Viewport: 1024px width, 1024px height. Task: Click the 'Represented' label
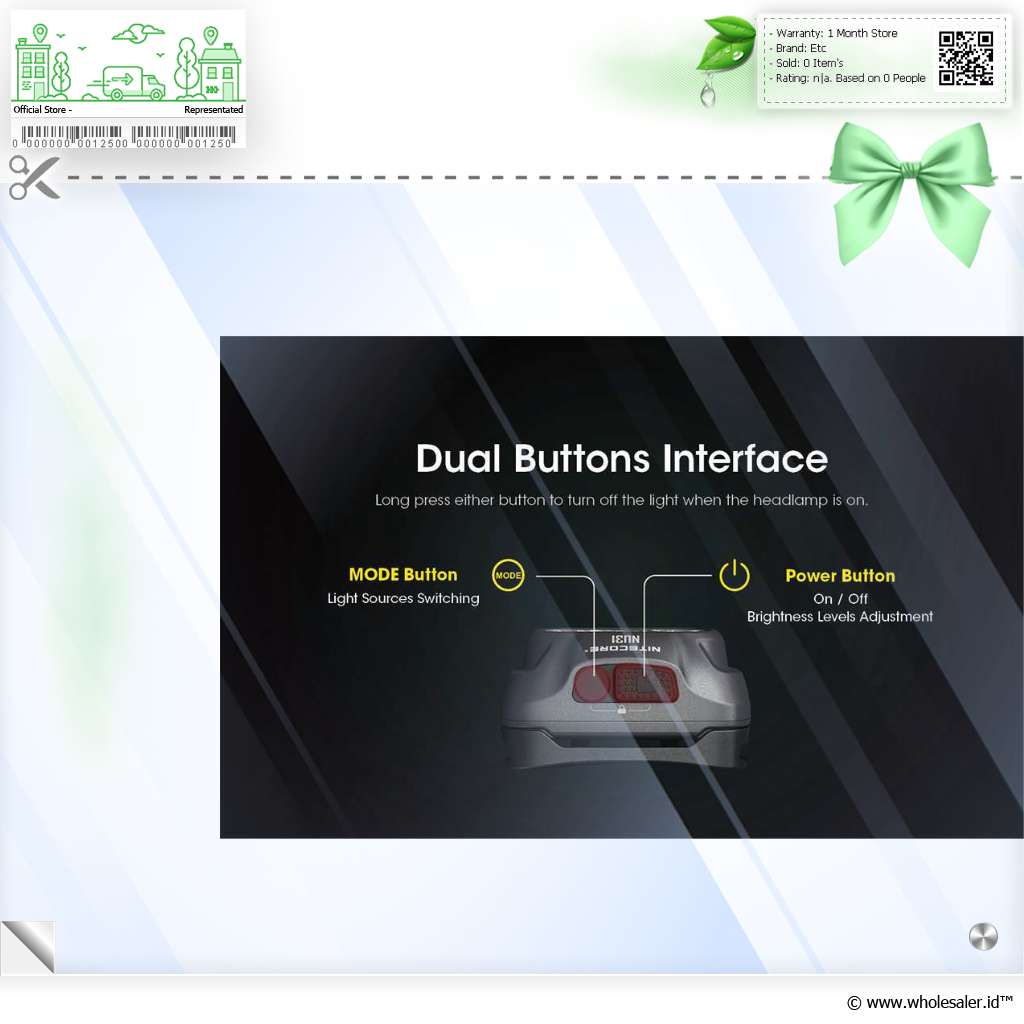(x=214, y=110)
